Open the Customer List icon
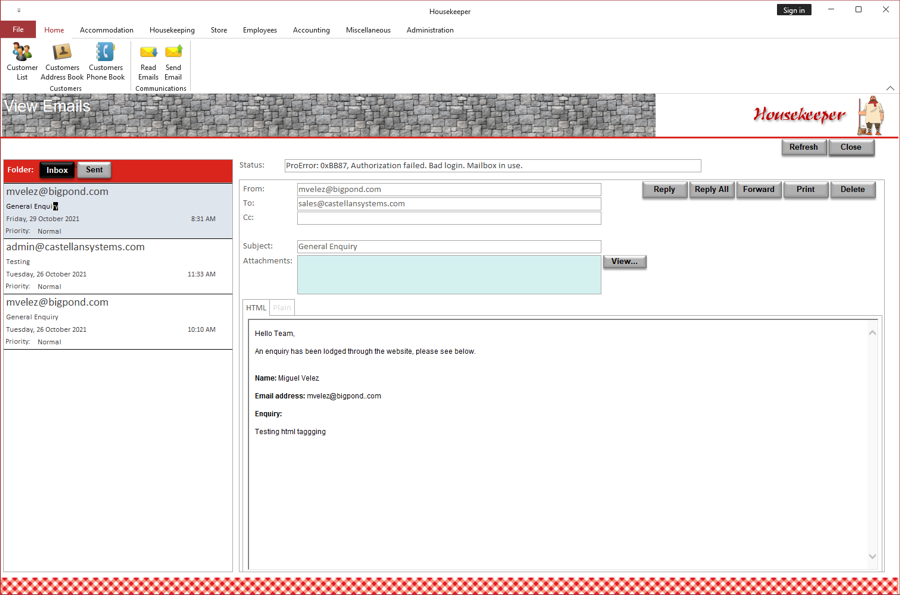The height and width of the screenshot is (595, 900). coord(22,61)
